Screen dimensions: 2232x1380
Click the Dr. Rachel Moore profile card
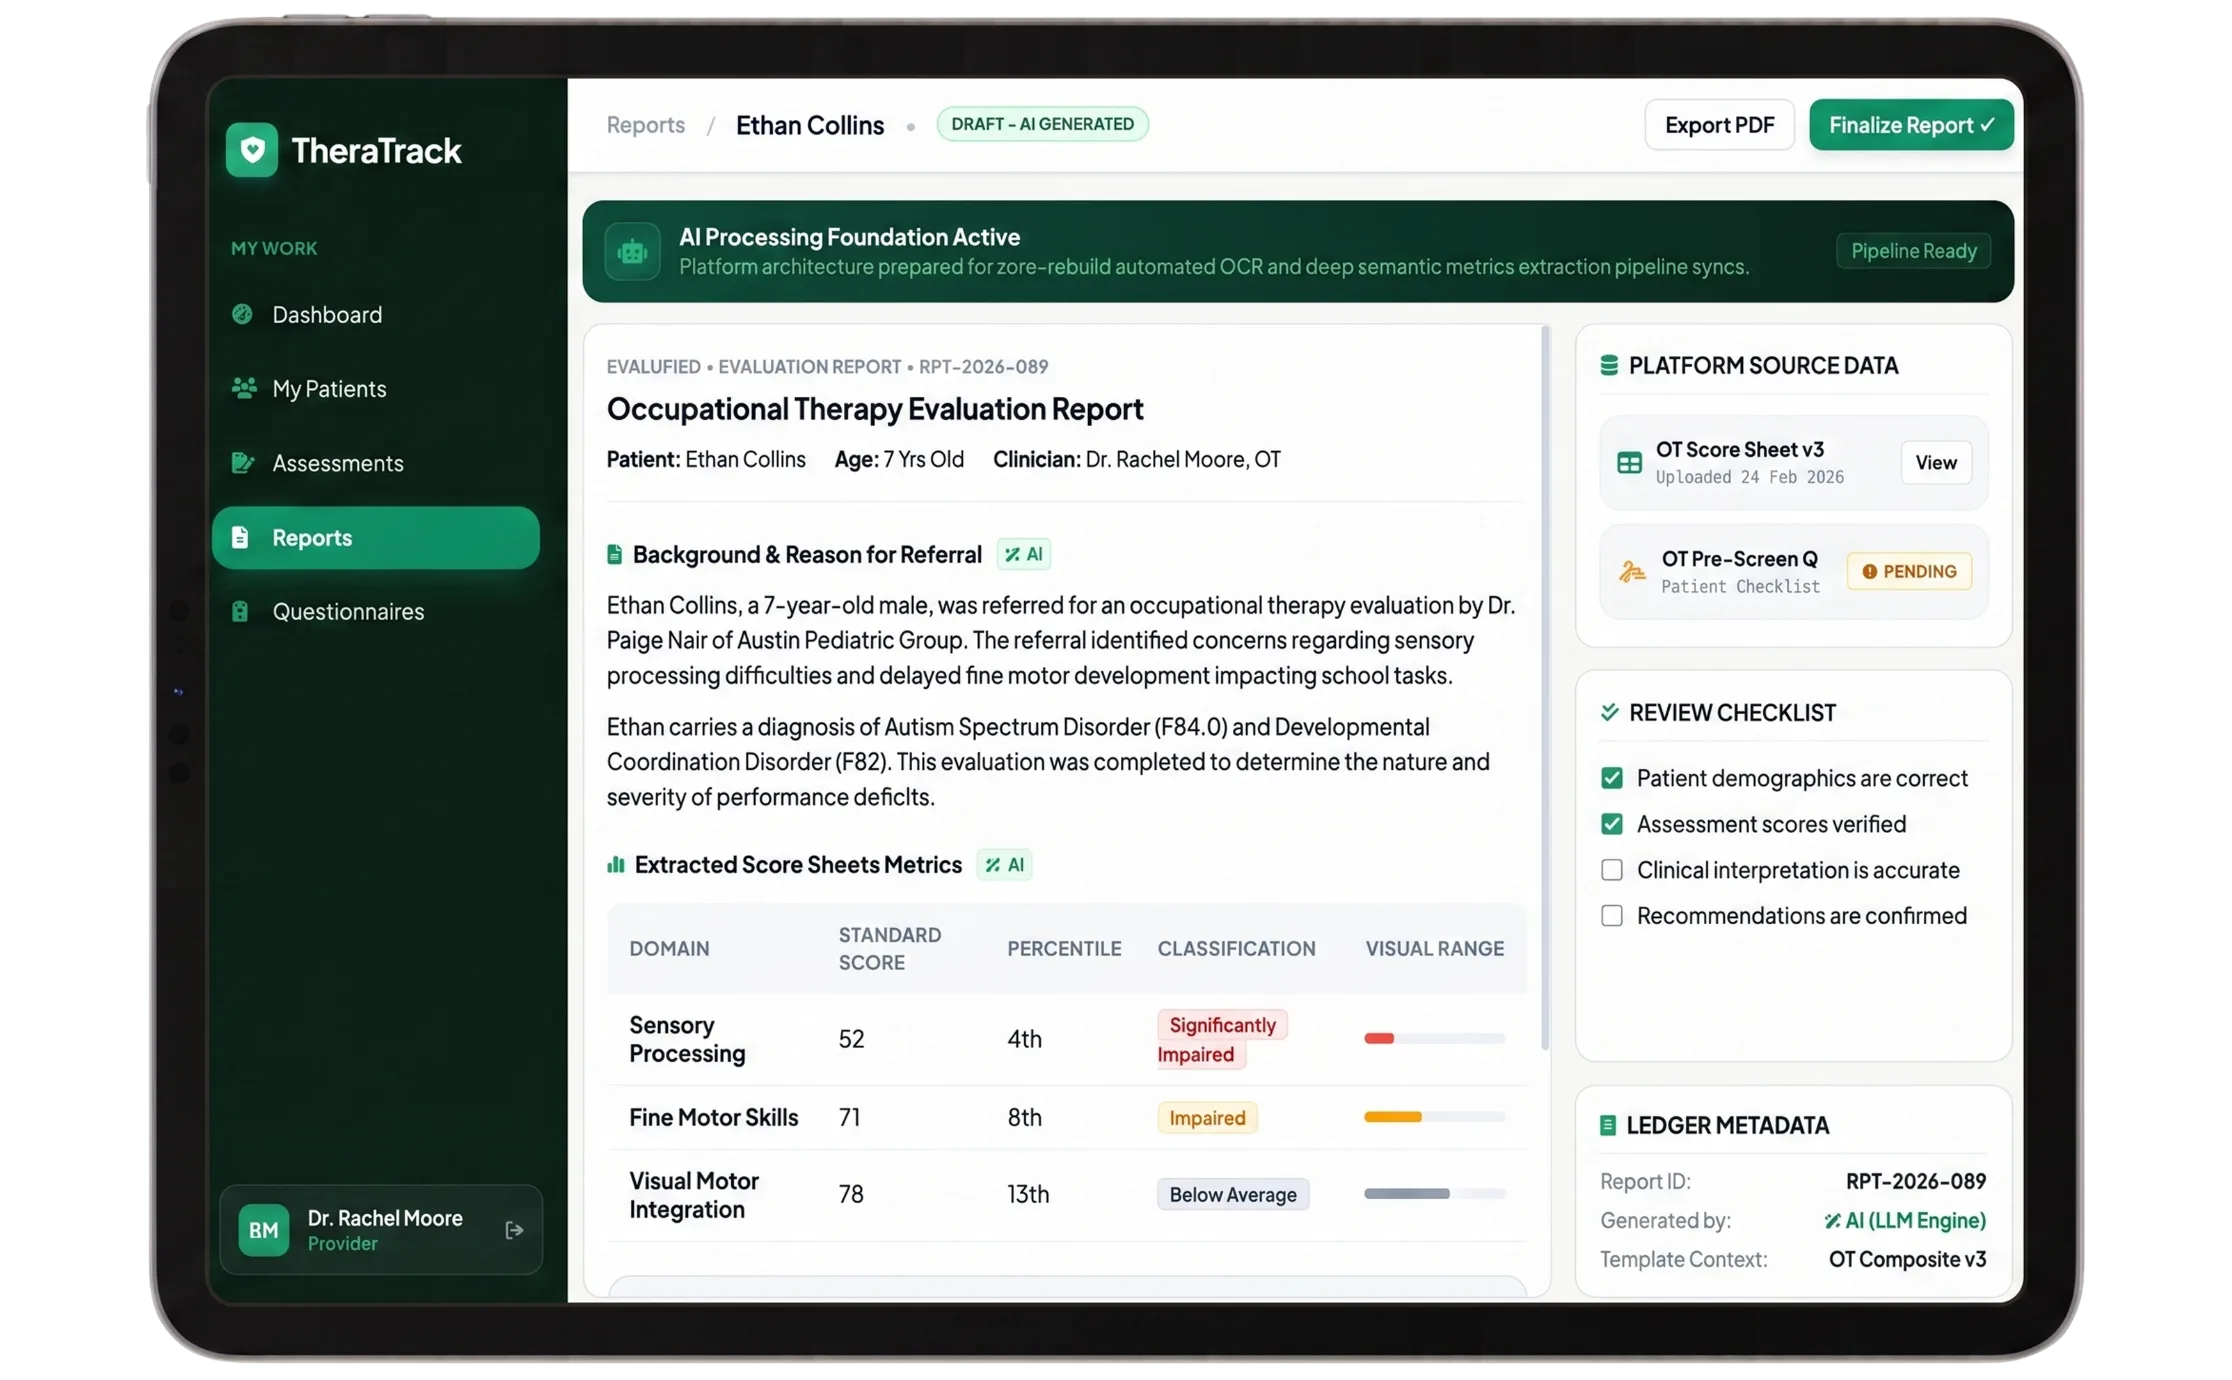381,1230
